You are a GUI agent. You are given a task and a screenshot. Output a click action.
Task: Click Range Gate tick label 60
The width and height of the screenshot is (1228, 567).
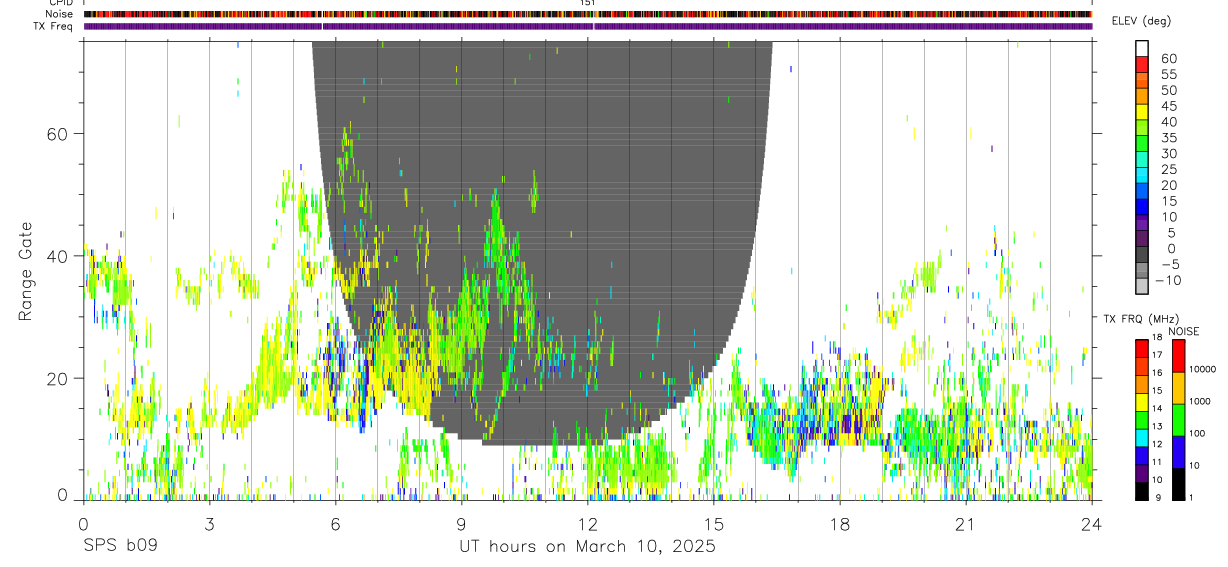click(x=59, y=134)
